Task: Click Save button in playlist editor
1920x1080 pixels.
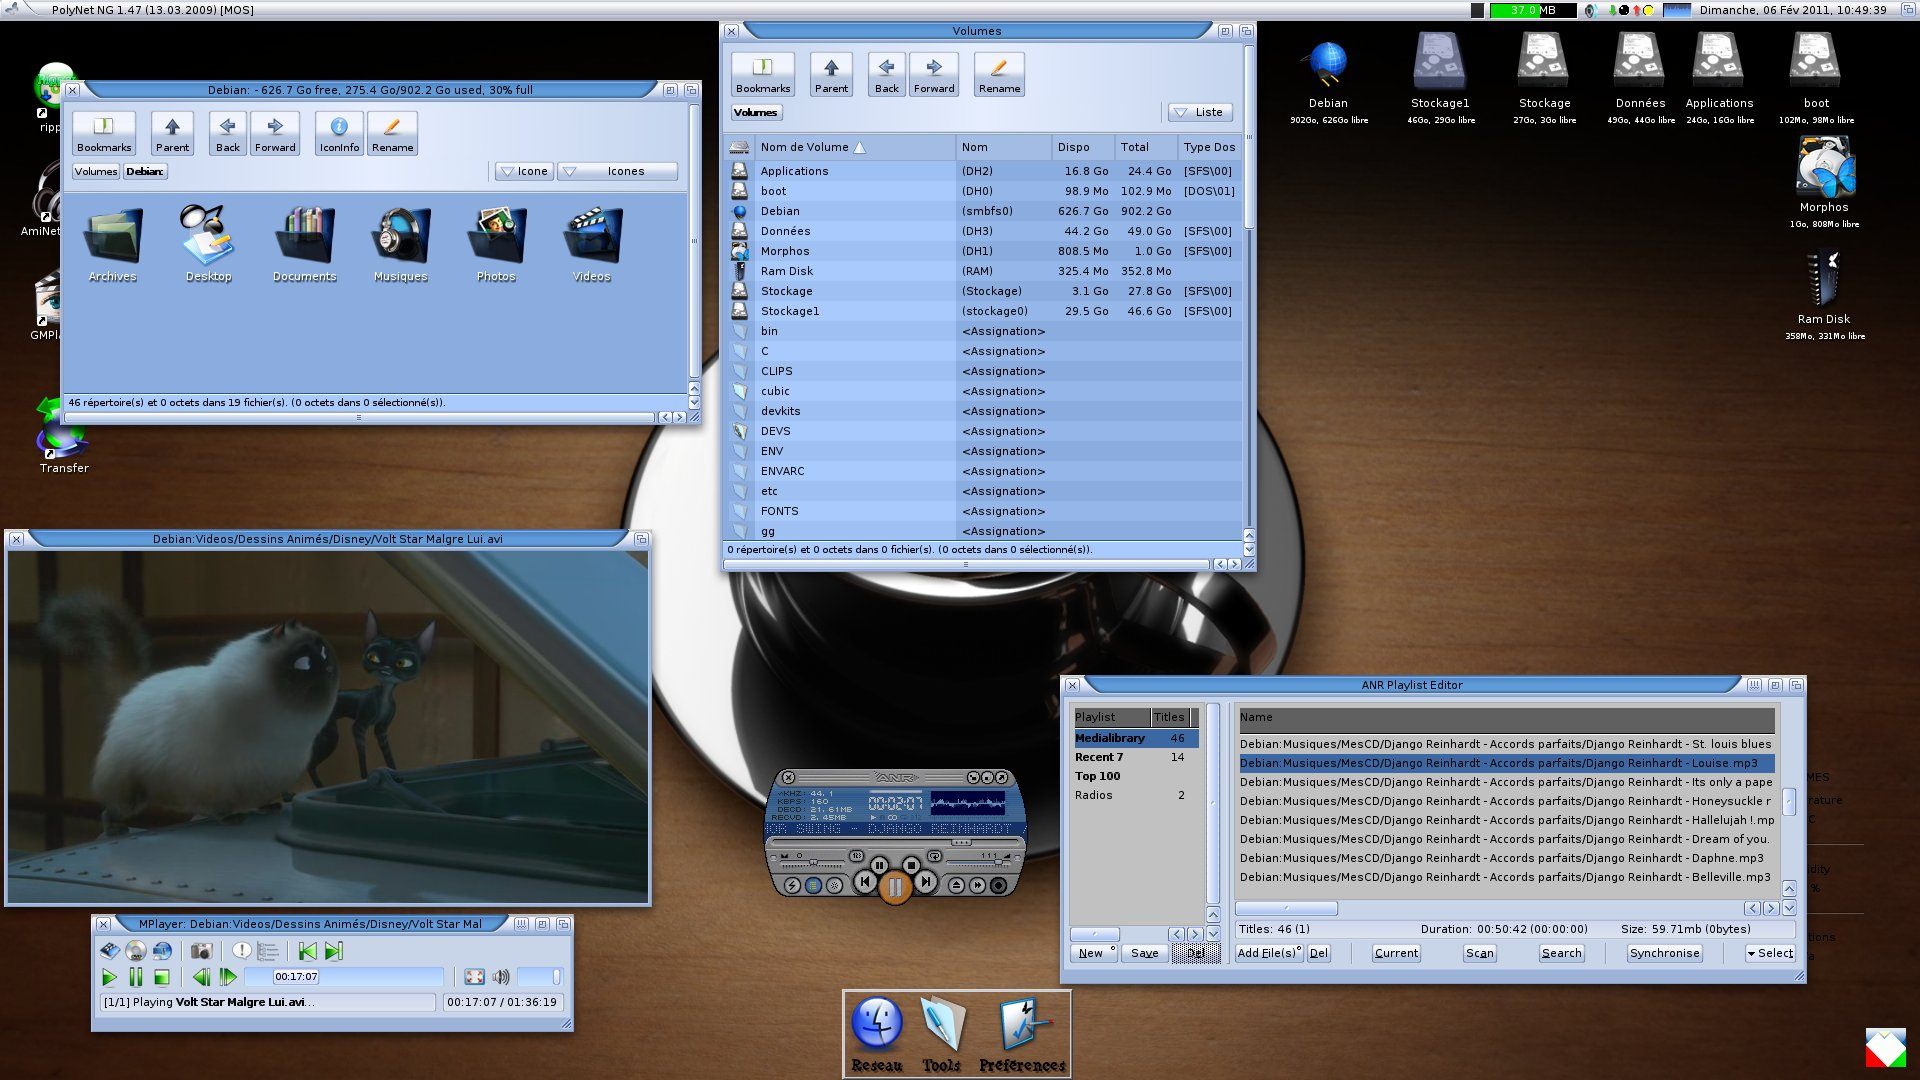Action: coord(1144,953)
